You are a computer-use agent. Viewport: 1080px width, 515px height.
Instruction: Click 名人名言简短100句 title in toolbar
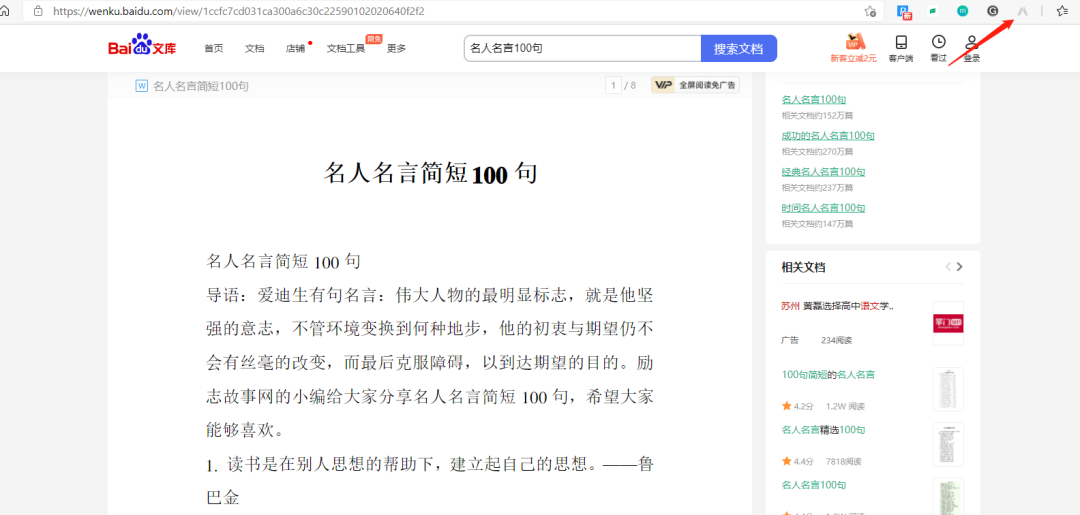pos(200,86)
